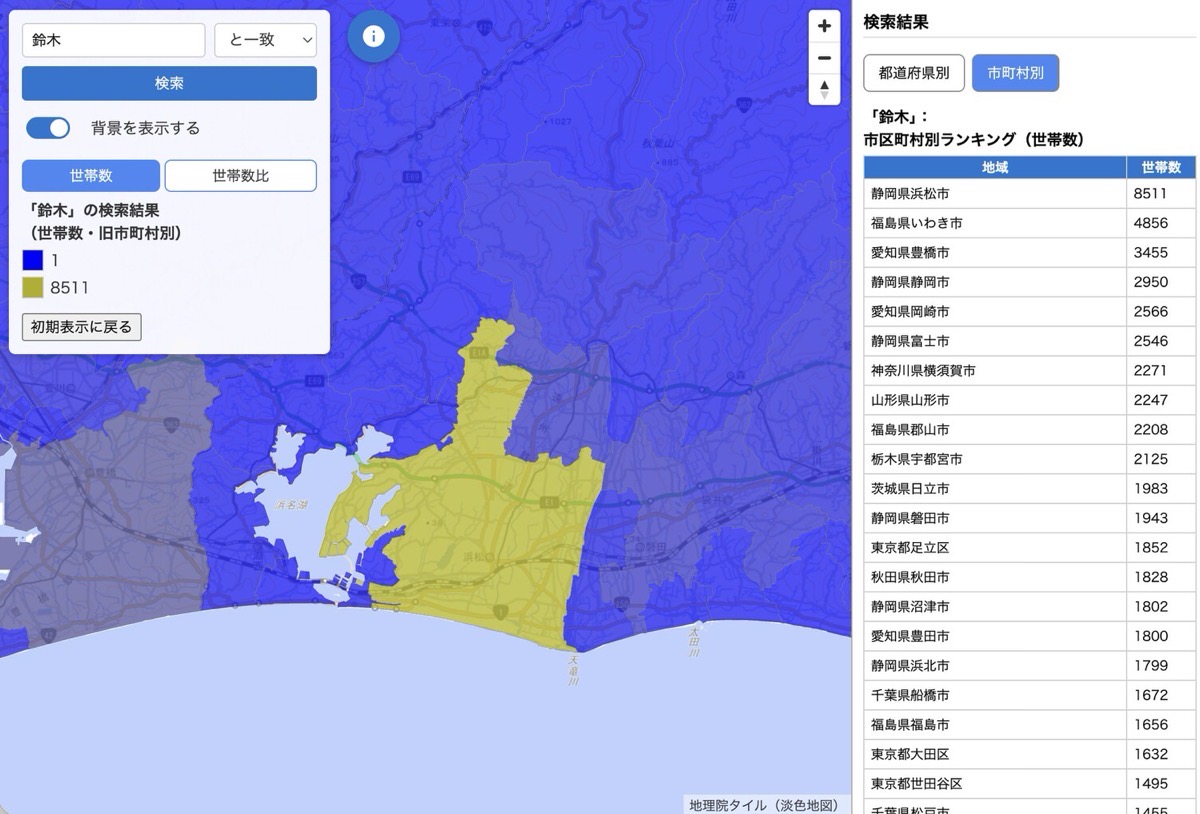Click 初期表示に戻る reset button
Image resolution: width=1200 pixels, height=814 pixels.
coord(82,327)
